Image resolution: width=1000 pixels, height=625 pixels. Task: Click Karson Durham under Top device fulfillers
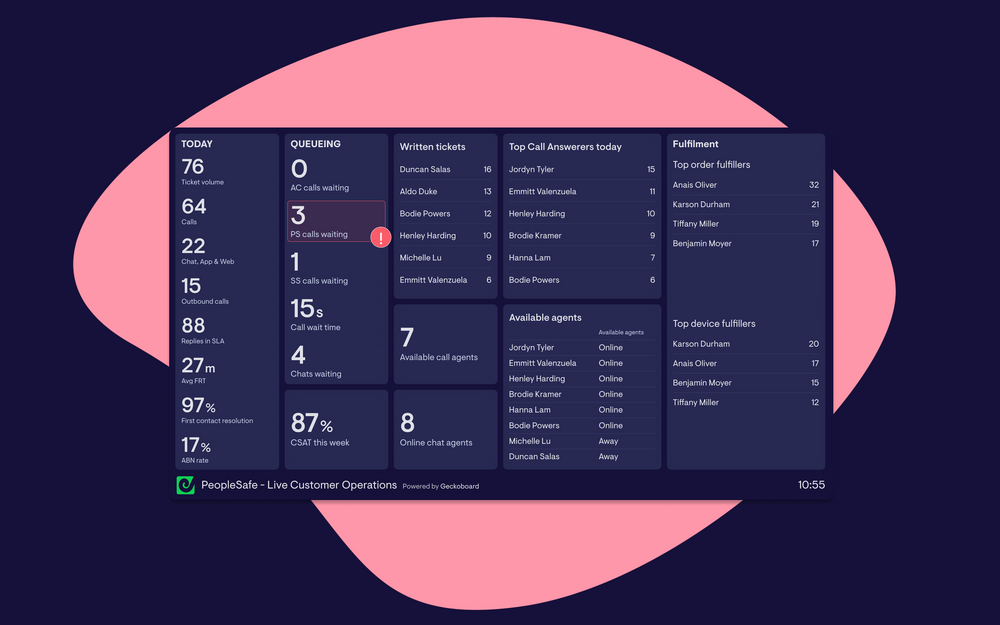pyautogui.click(x=745, y=343)
